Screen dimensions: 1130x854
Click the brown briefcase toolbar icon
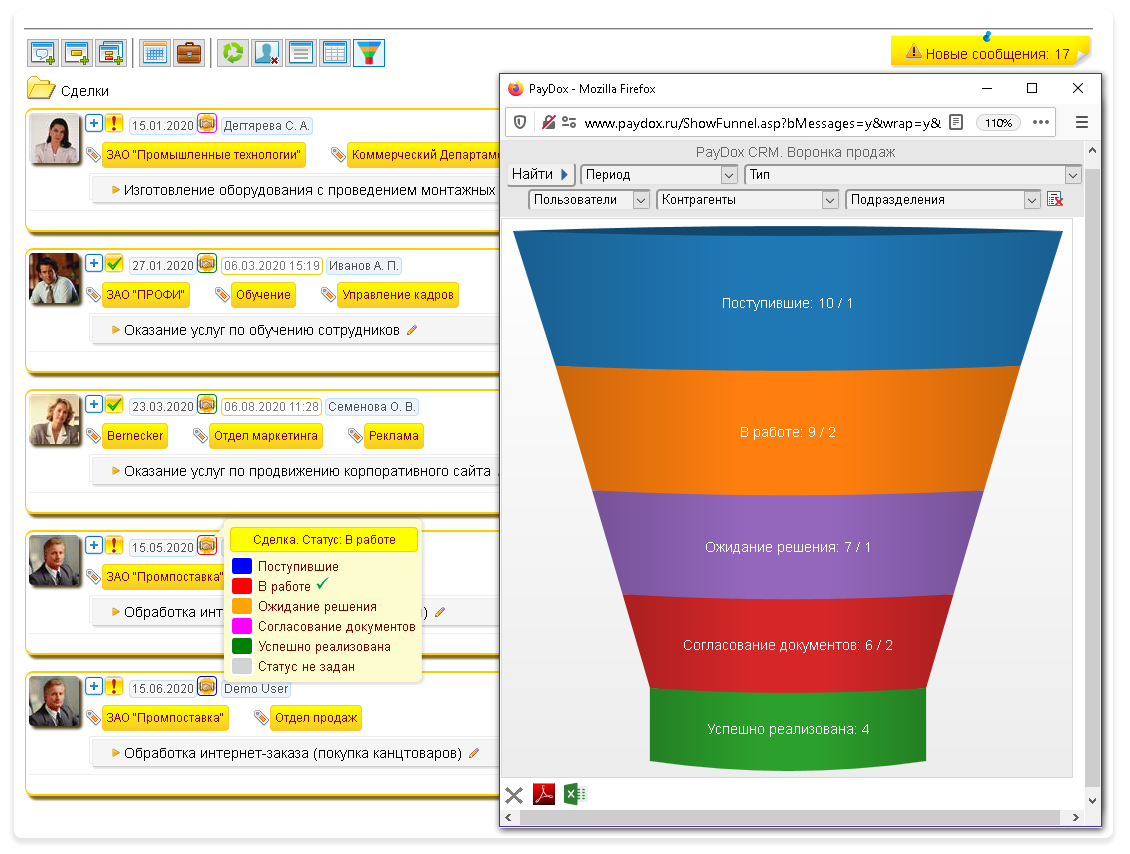(x=189, y=53)
